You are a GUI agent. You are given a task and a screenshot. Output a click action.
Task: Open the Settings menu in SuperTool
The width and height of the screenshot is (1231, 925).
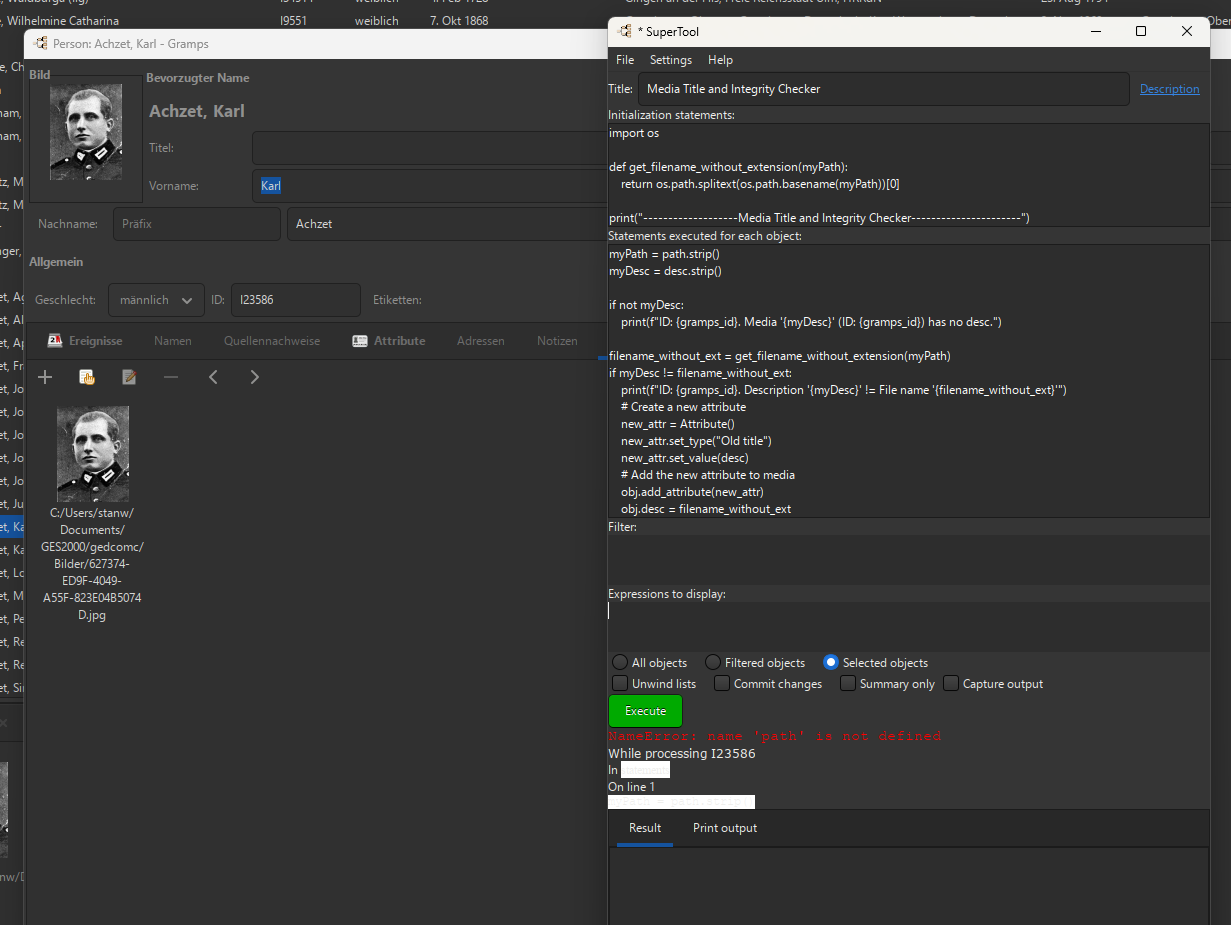point(671,60)
